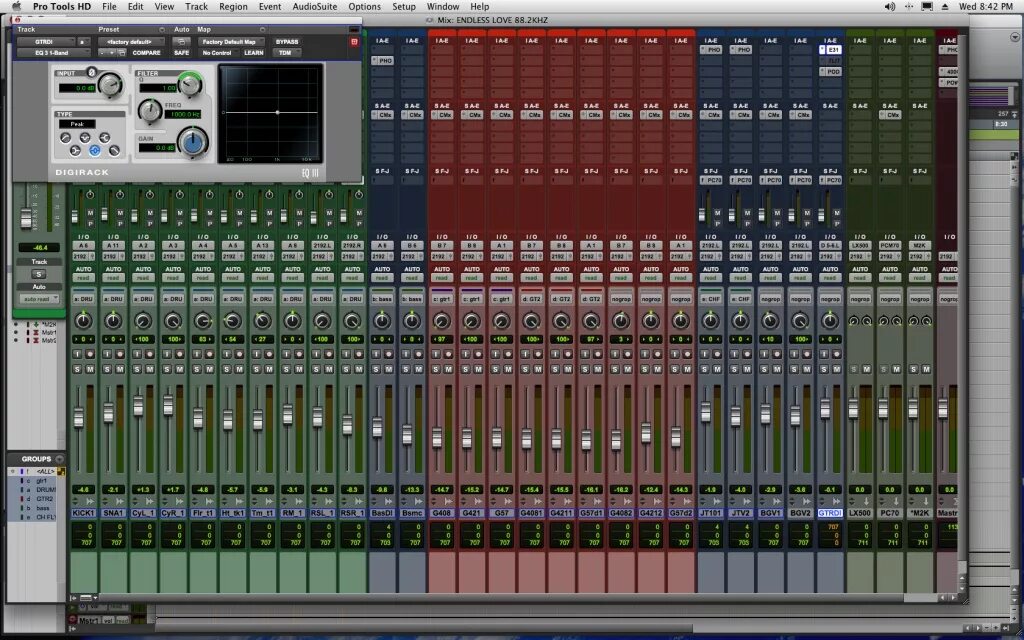Click the COMPARE button

click(x=146, y=53)
